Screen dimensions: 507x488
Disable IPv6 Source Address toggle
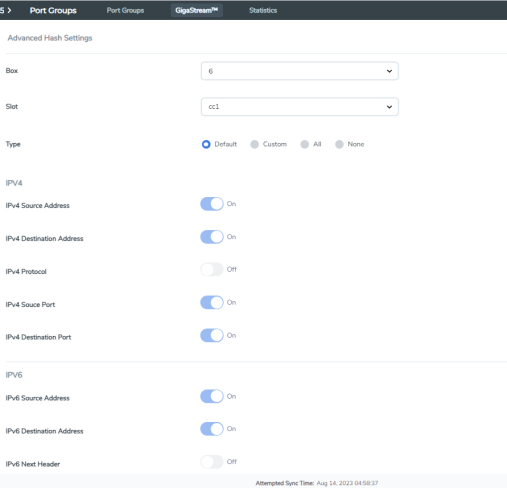click(212, 396)
